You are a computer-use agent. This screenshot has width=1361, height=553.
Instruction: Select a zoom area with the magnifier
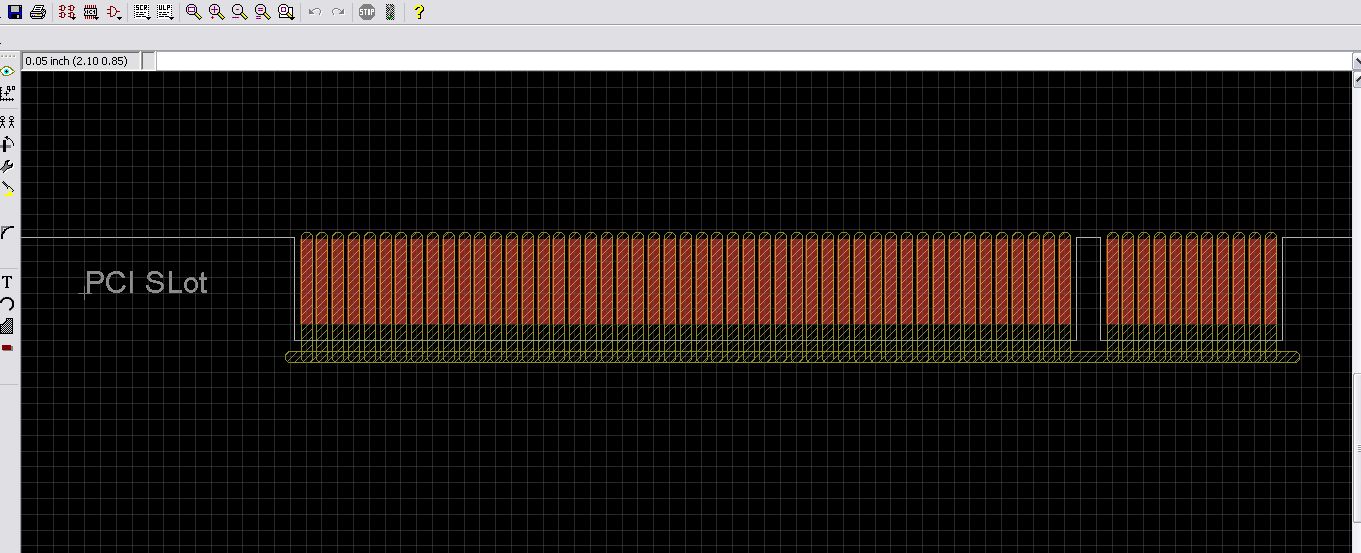coord(286,12)
